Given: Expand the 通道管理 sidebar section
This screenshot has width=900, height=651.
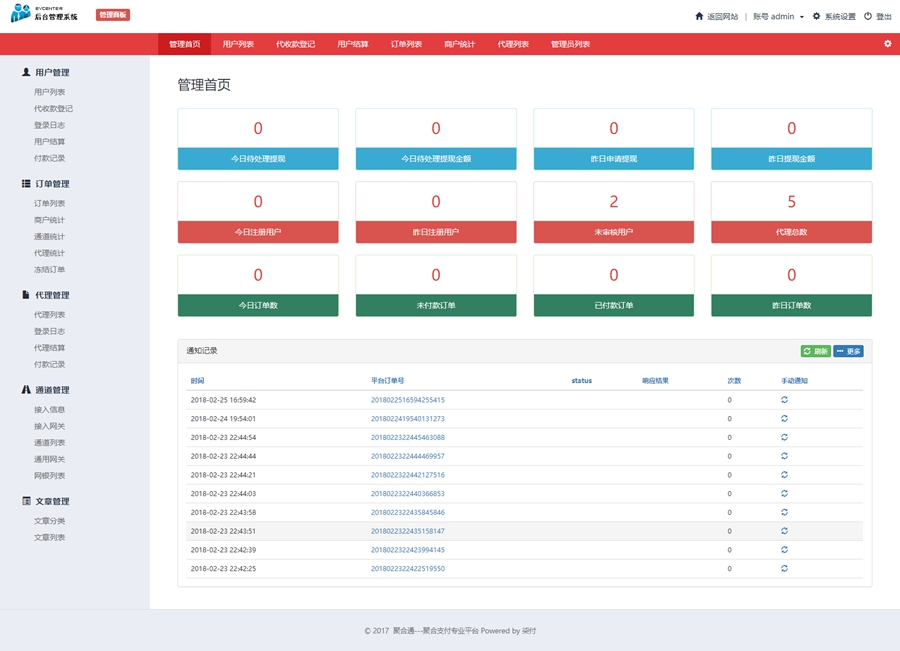Looking at the screenshot, I should [51, 390].
